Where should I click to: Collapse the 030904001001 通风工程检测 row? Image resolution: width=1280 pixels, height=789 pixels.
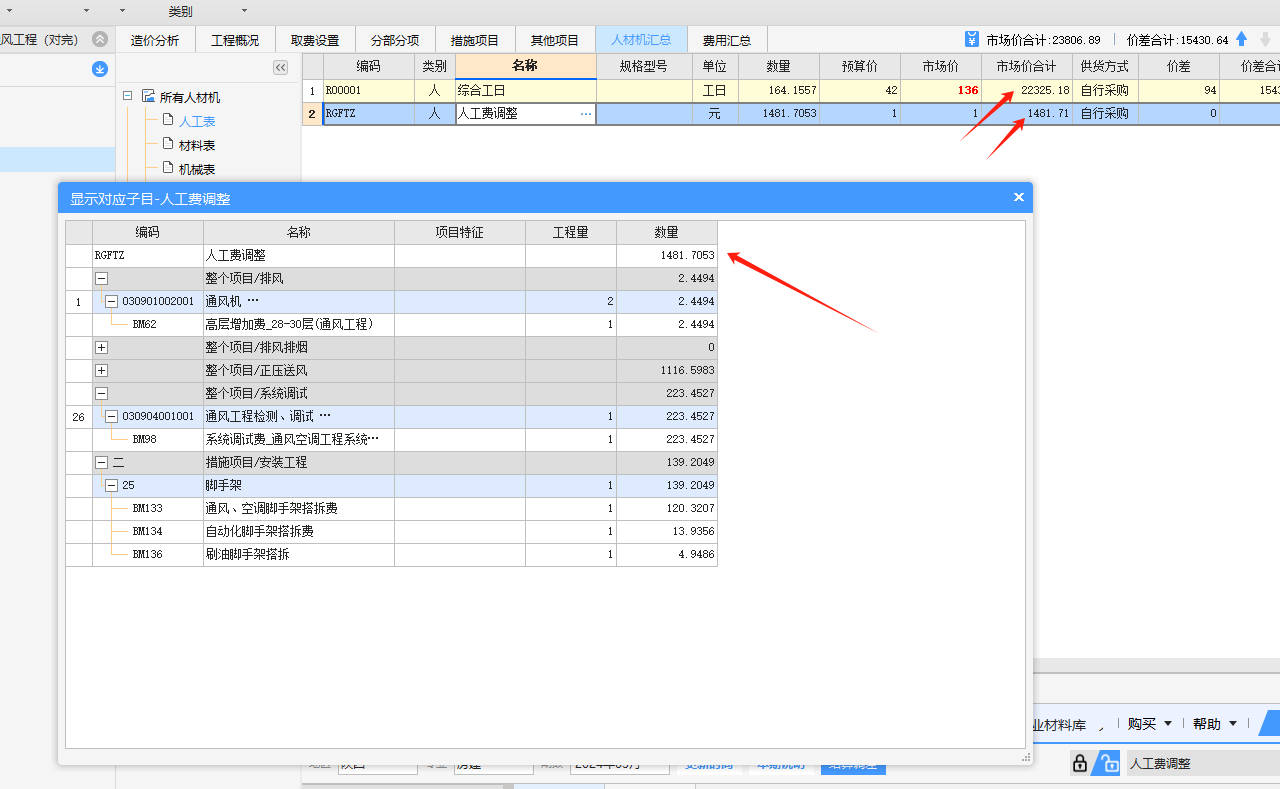tap(112, 416)
